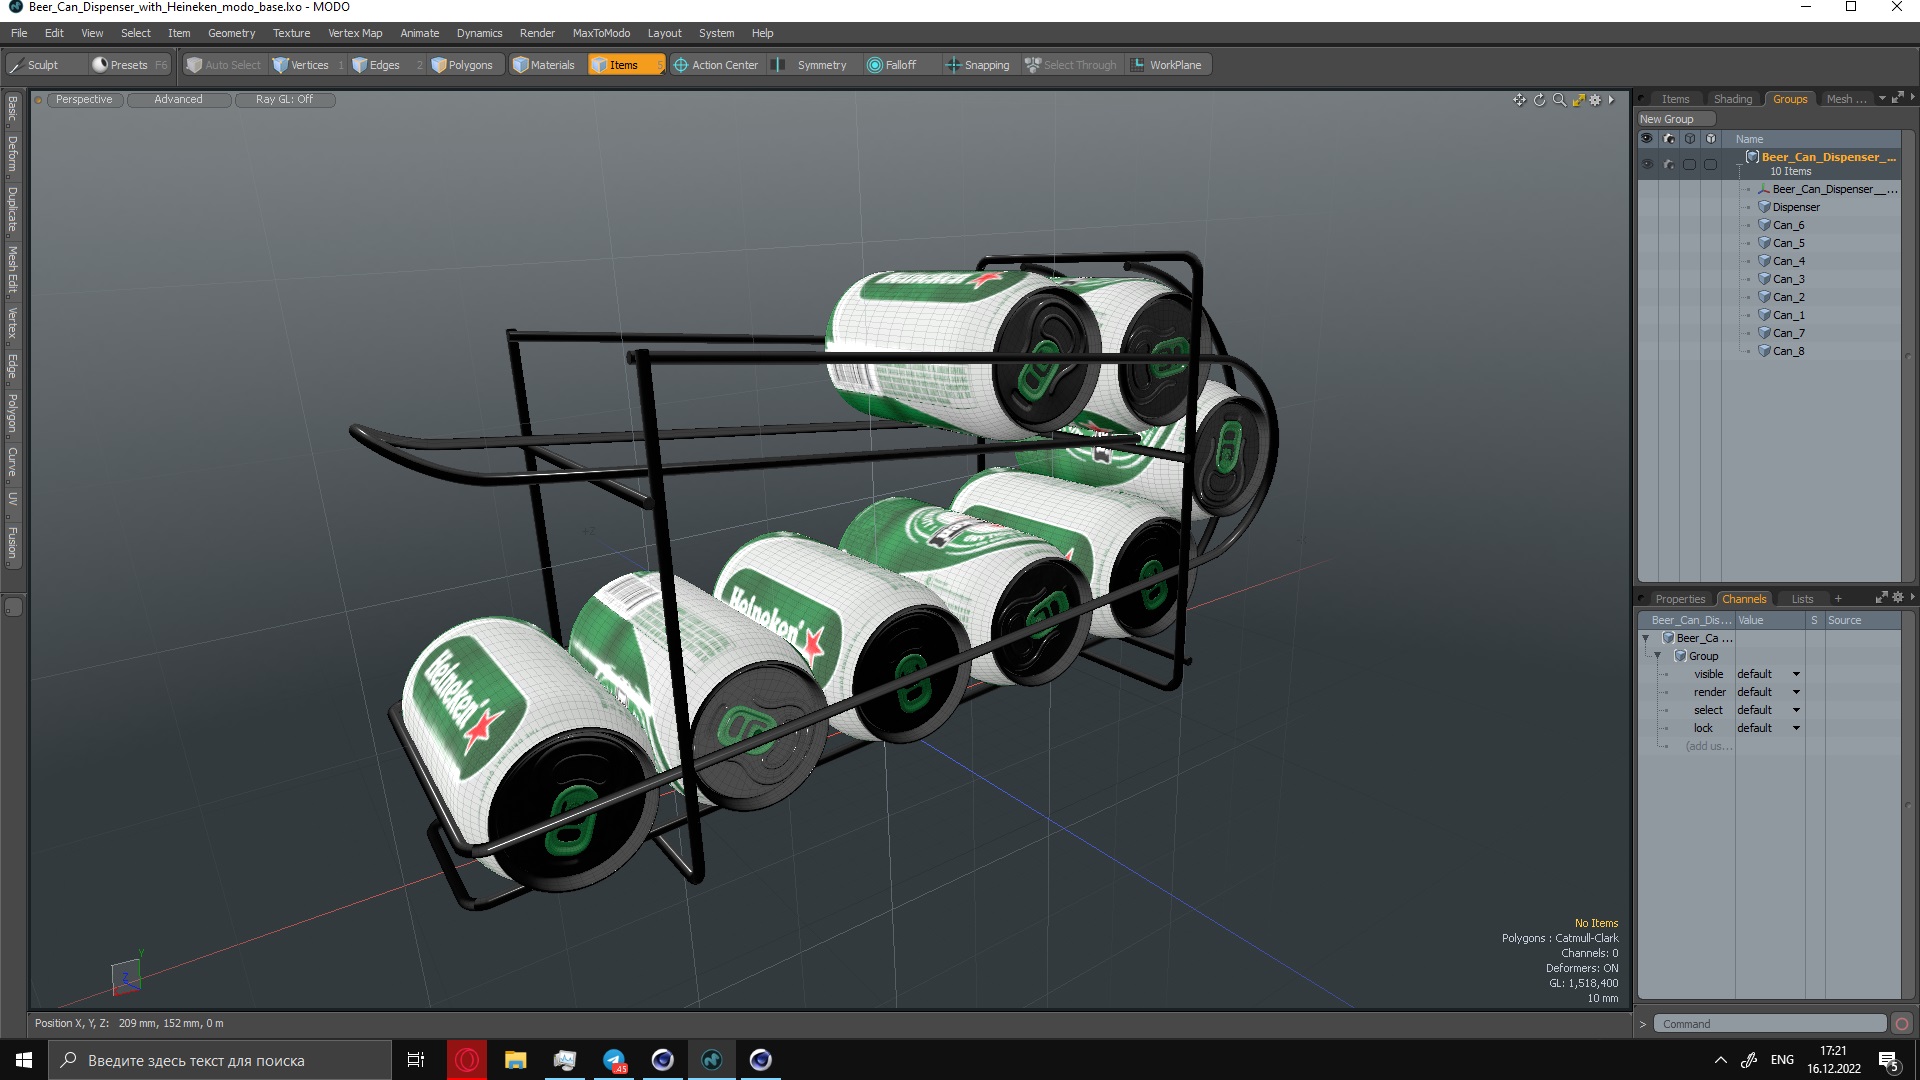
Task: Open the Action Center options
Action: [716, 65]
